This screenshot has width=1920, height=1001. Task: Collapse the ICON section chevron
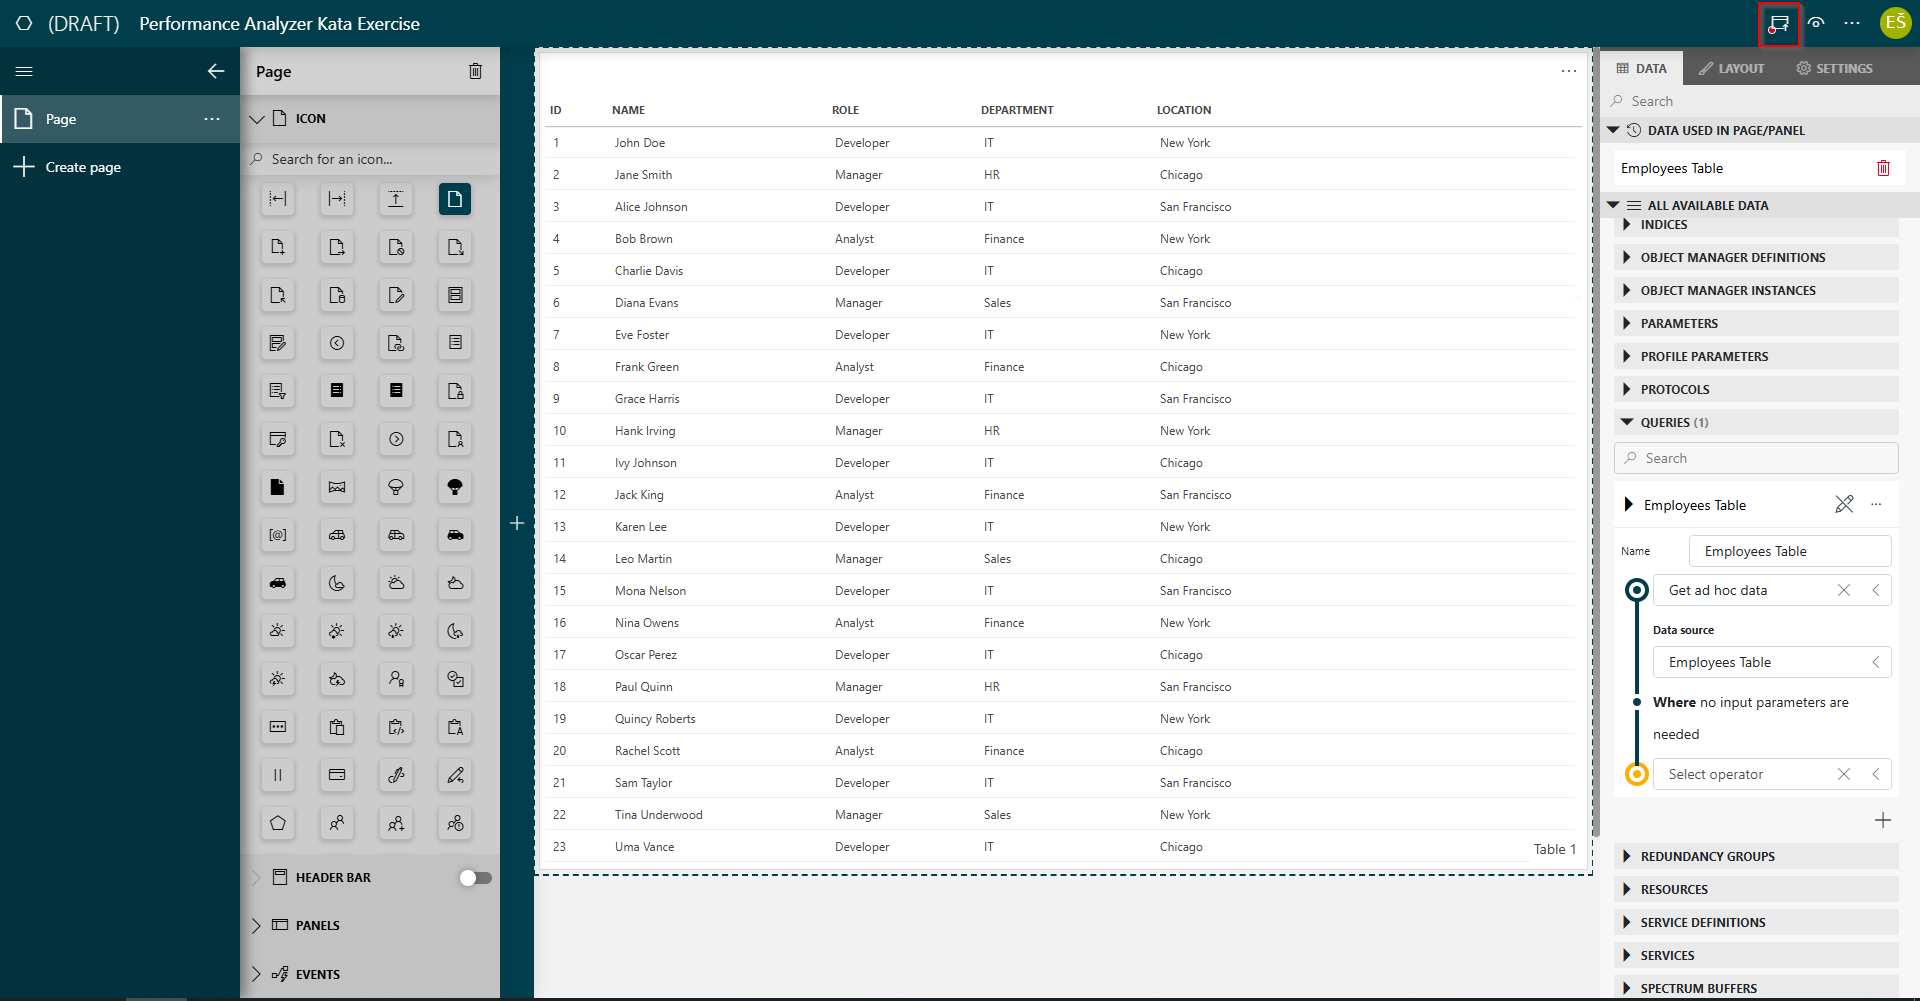tap(257, 119)
